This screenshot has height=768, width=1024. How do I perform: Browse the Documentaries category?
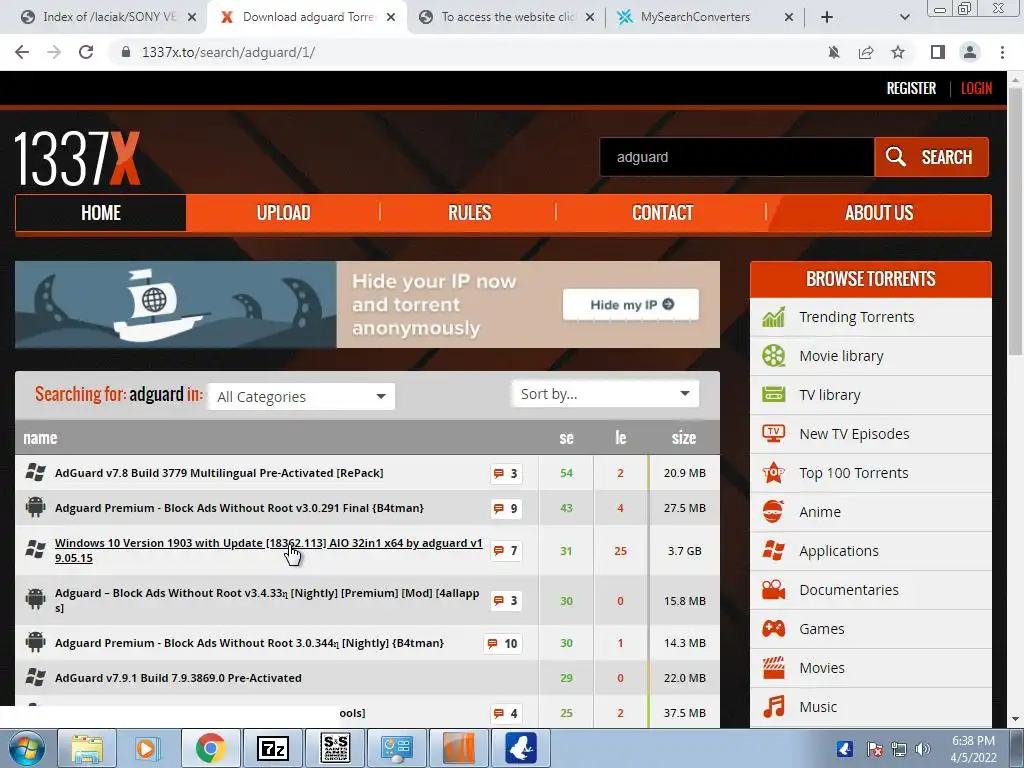click(848, 590)
